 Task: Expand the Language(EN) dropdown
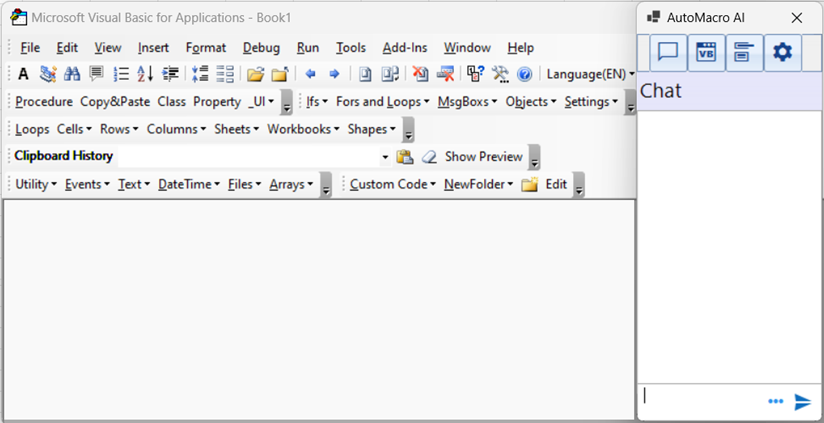[590, 74]
